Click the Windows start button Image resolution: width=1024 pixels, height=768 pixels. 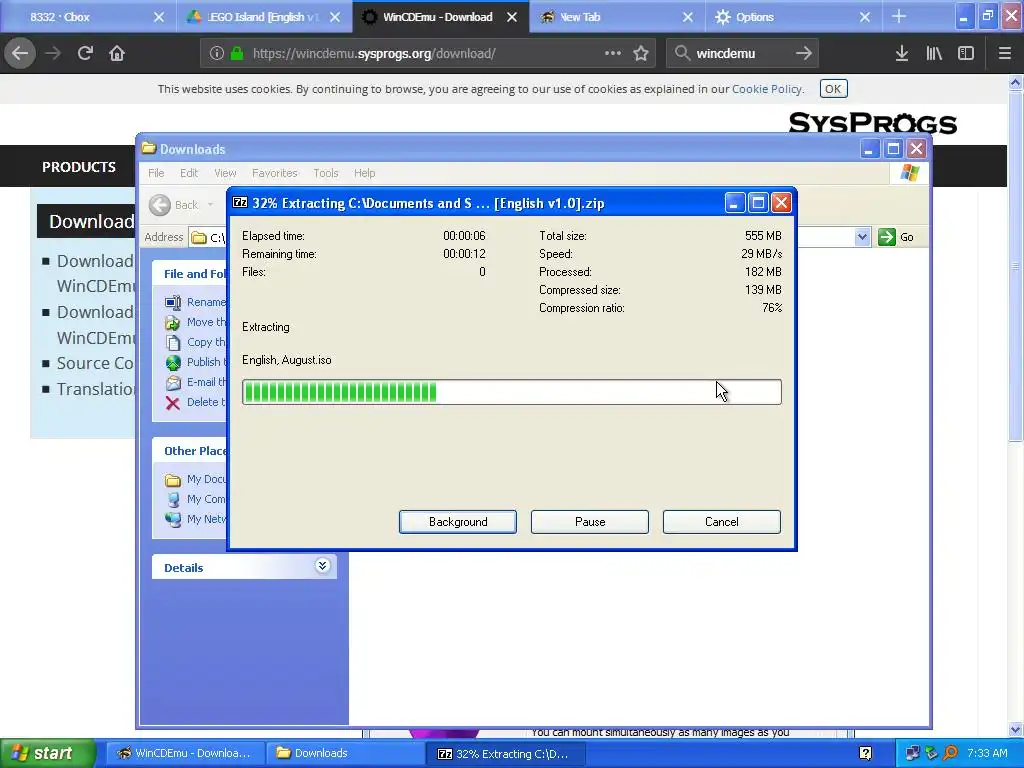(47, 754)
